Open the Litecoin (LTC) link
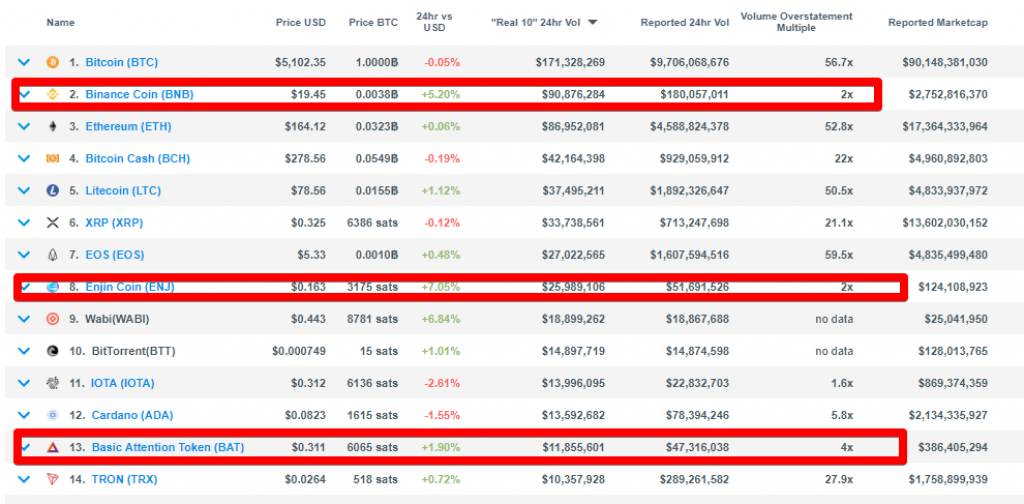This screenshot has width=1024, height=504. pos(123,191)
